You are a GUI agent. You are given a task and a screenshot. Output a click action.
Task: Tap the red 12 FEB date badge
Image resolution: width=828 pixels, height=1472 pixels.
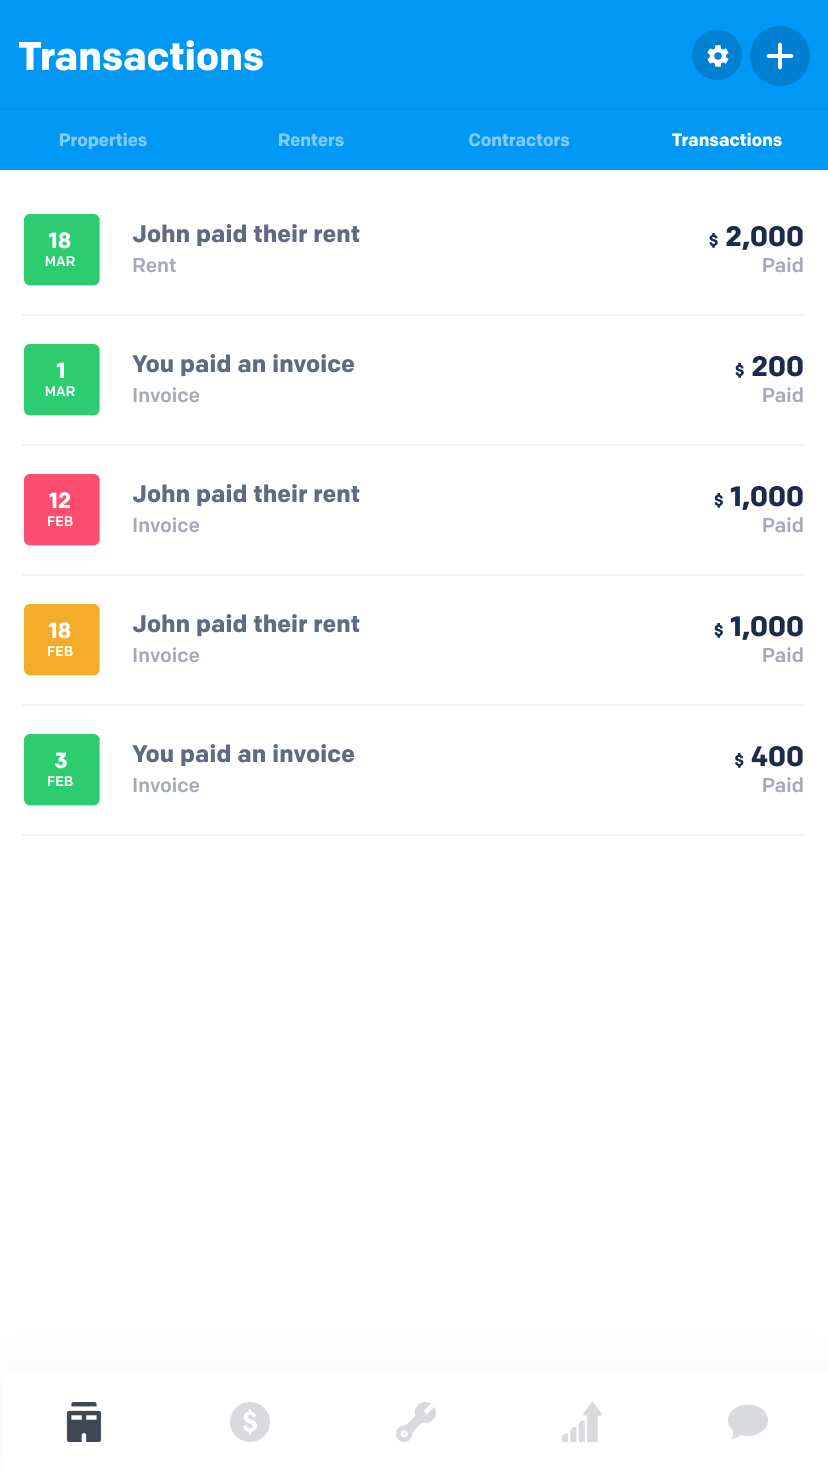[x=62, y=510]
